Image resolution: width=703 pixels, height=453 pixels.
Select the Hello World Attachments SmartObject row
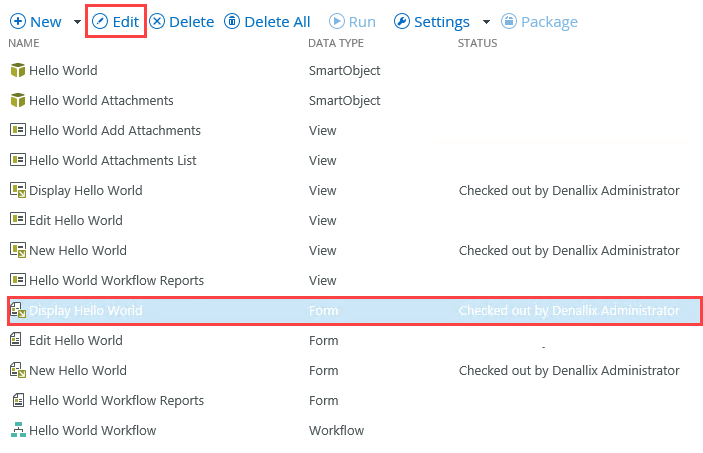coord(101,101)
